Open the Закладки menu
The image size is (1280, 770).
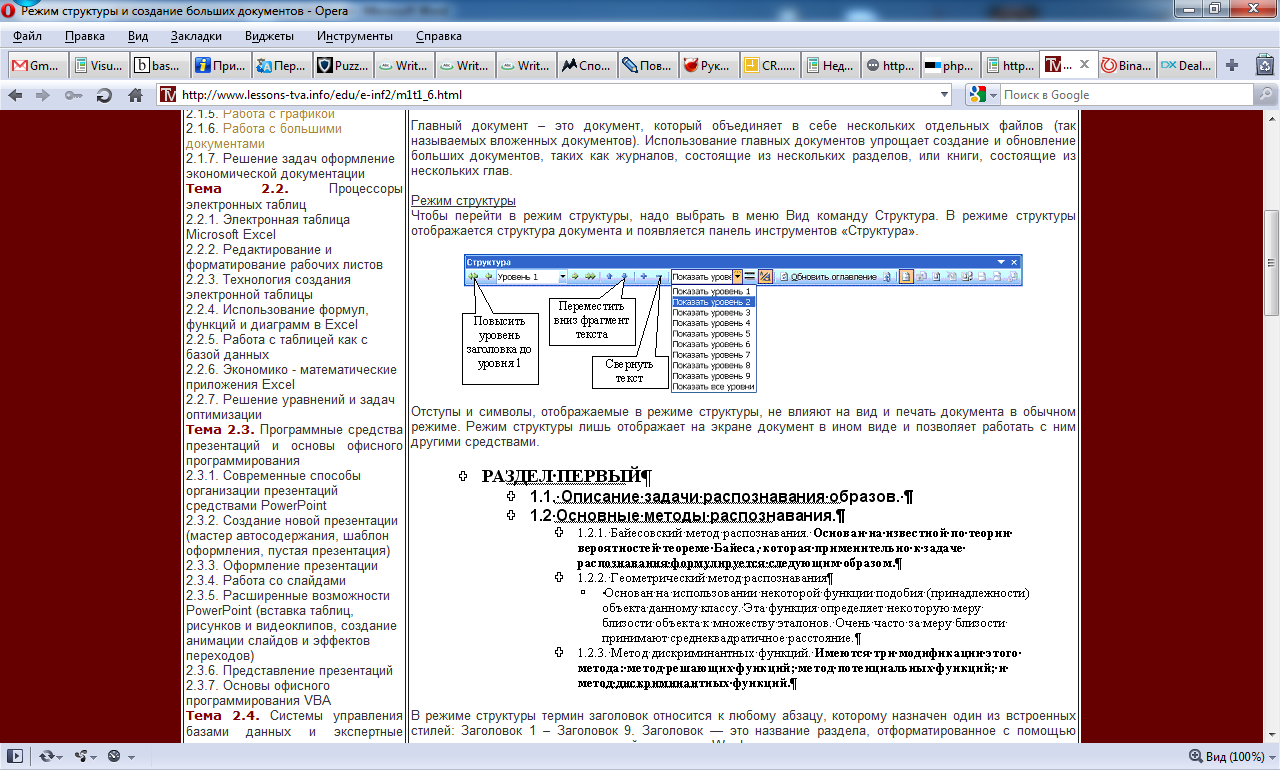click(196, 36)
